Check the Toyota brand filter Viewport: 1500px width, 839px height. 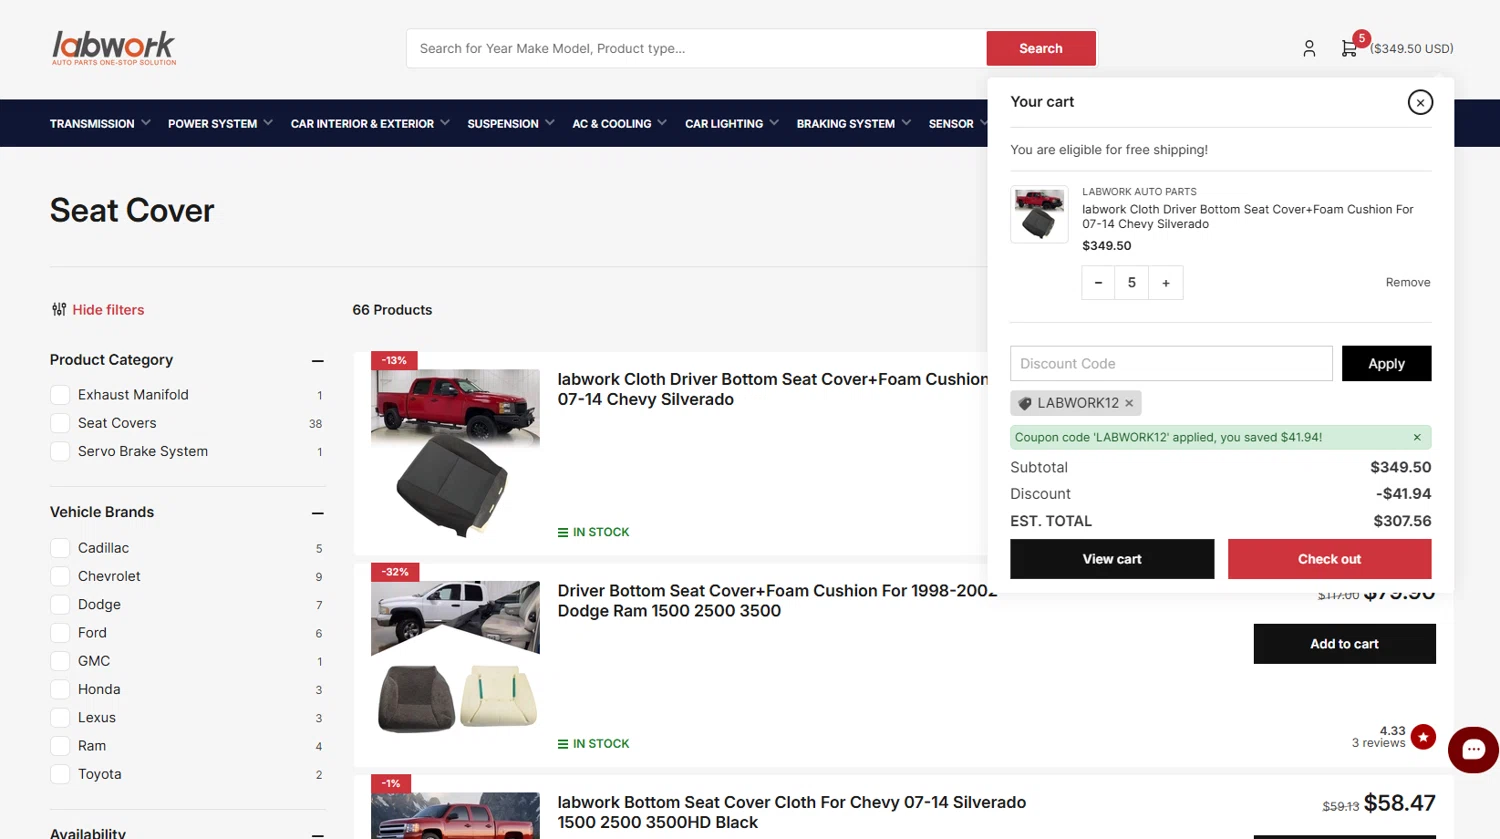(x=60, y=774)
